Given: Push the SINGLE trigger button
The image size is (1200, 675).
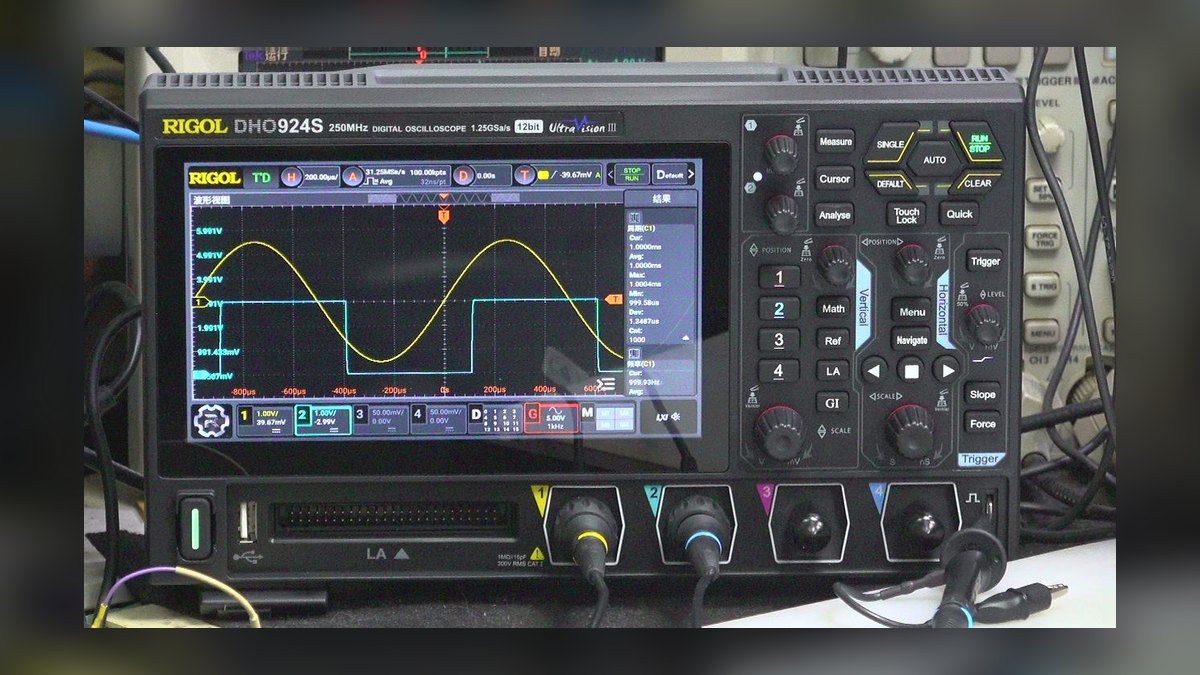Looking at the screenshot, I should click(x=890, y=144).
